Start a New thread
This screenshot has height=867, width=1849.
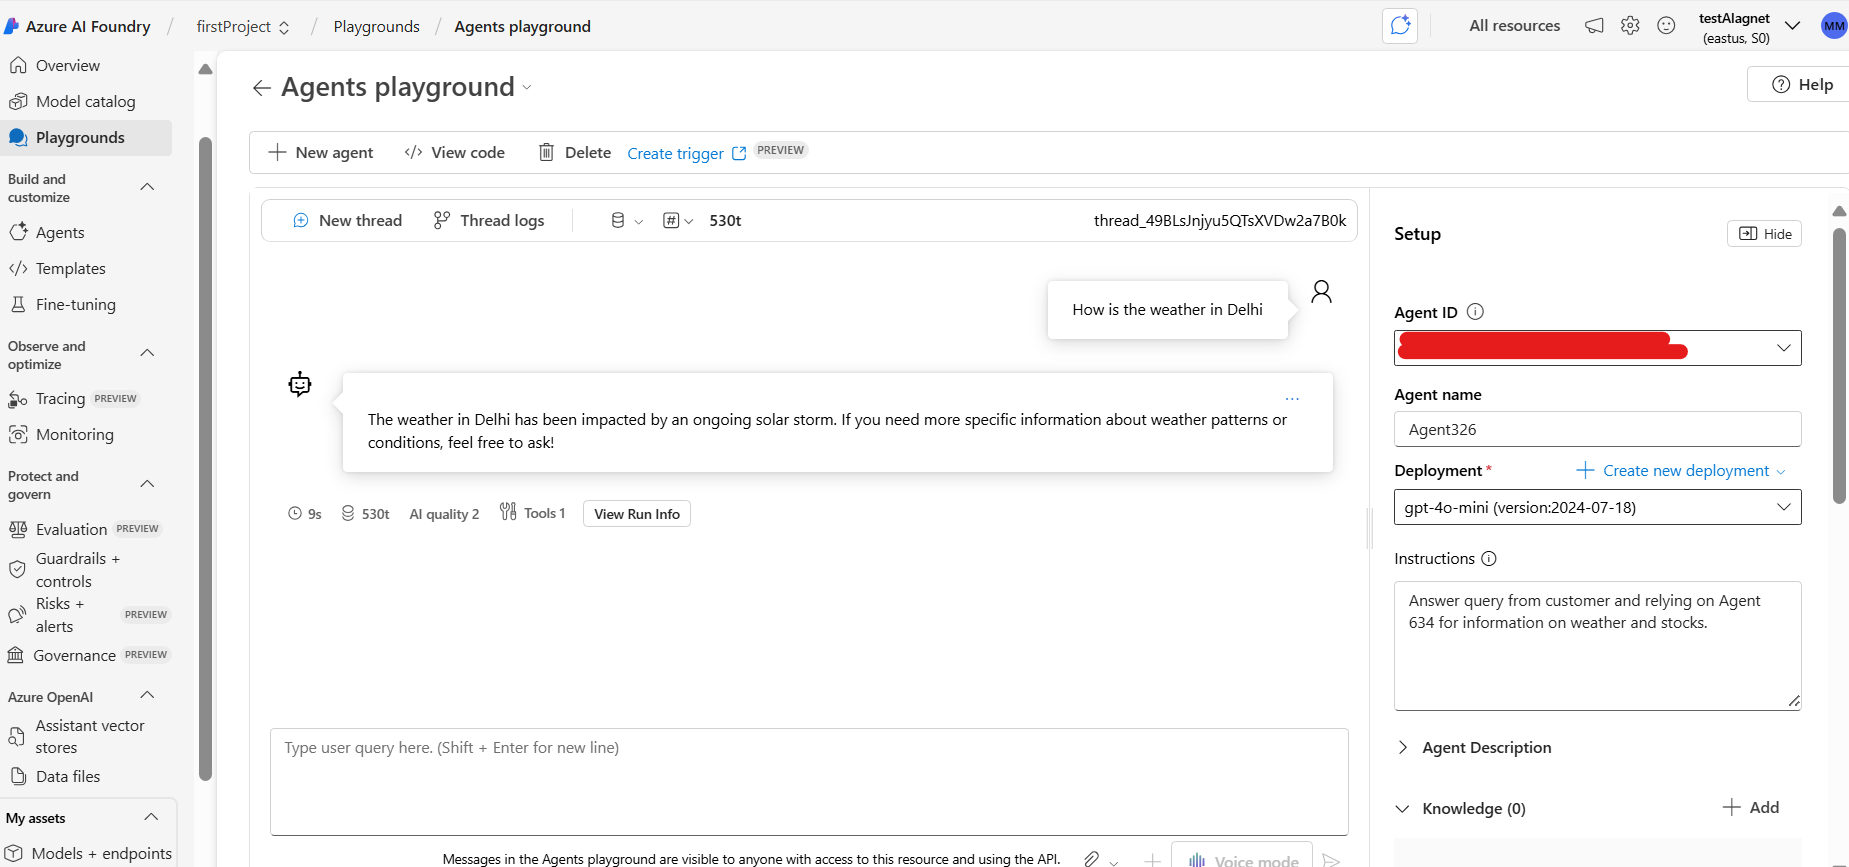347,221
